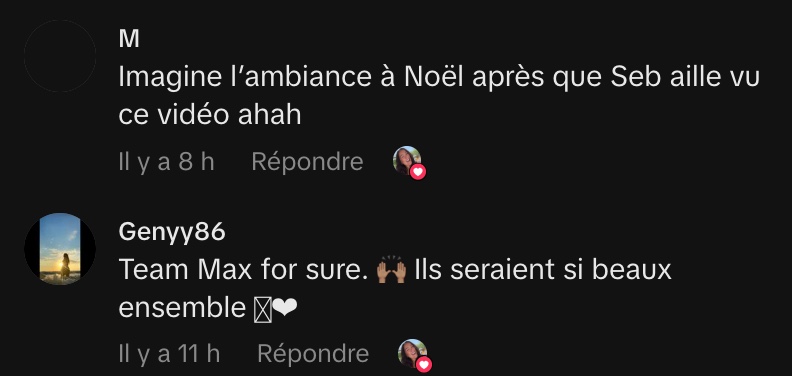Viewport: 792px width, 376px height.
Task: Open Genyy86's sunset profile picture
Action: [60, 249]
